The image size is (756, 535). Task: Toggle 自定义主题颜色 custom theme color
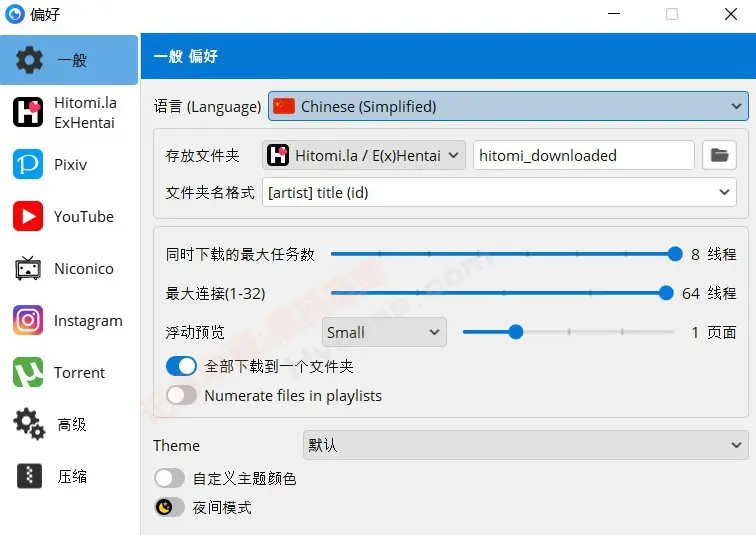[x=169, y=478]
